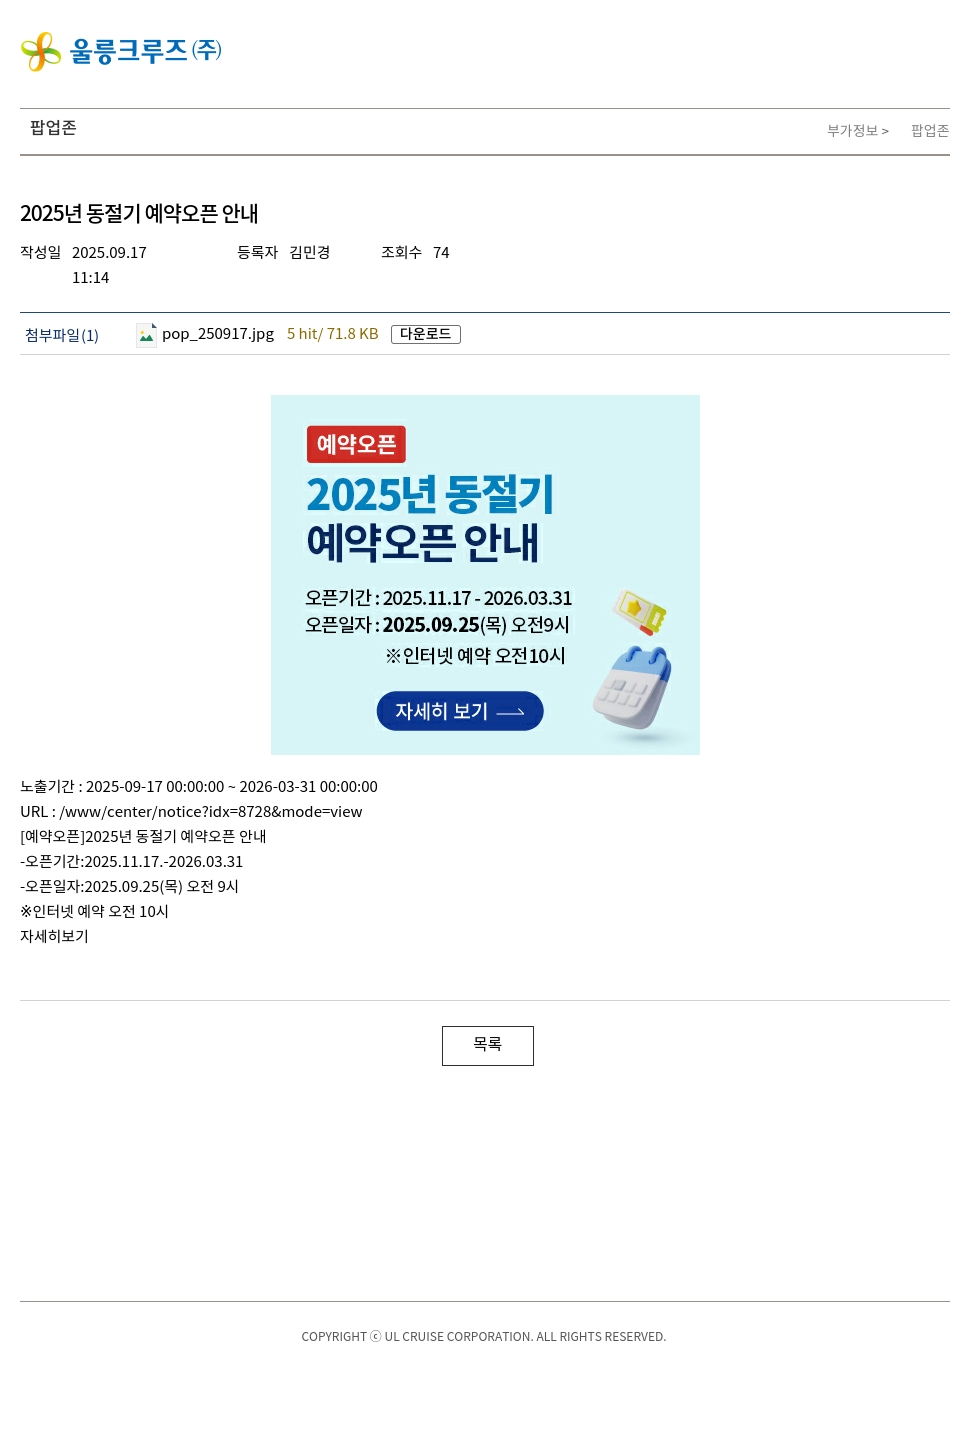Click the 자세히 보기 banner button
970x1432 pixels.
point(460,711)
